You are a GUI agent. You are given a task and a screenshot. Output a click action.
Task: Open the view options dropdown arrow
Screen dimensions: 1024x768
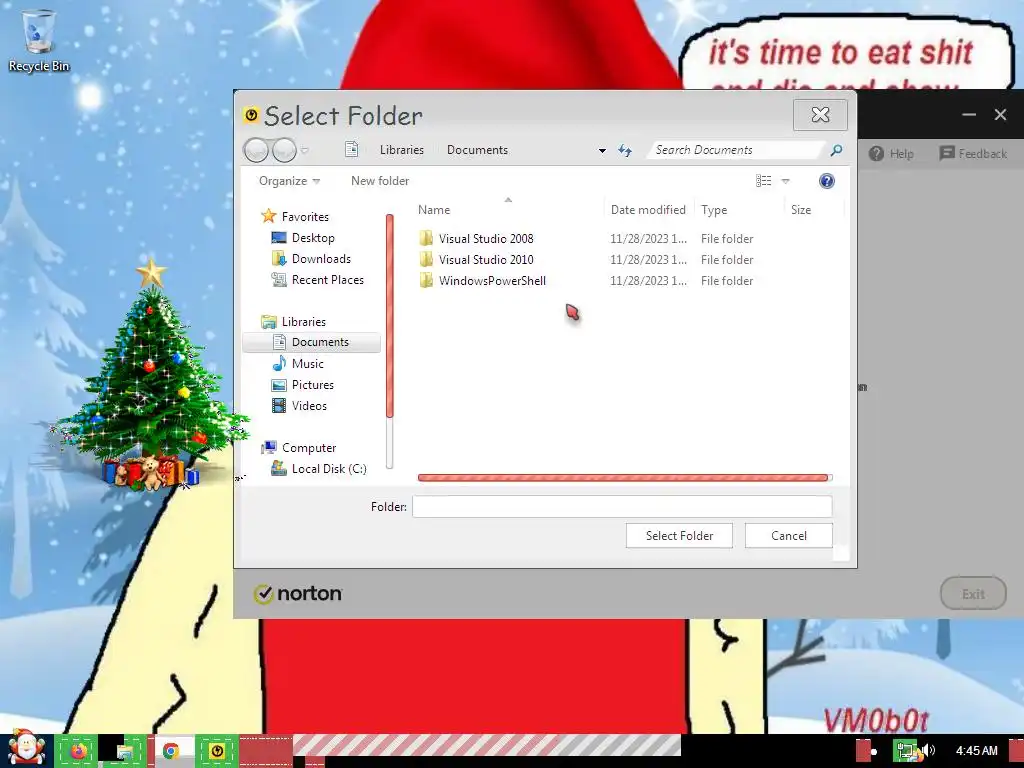[786, 181]
